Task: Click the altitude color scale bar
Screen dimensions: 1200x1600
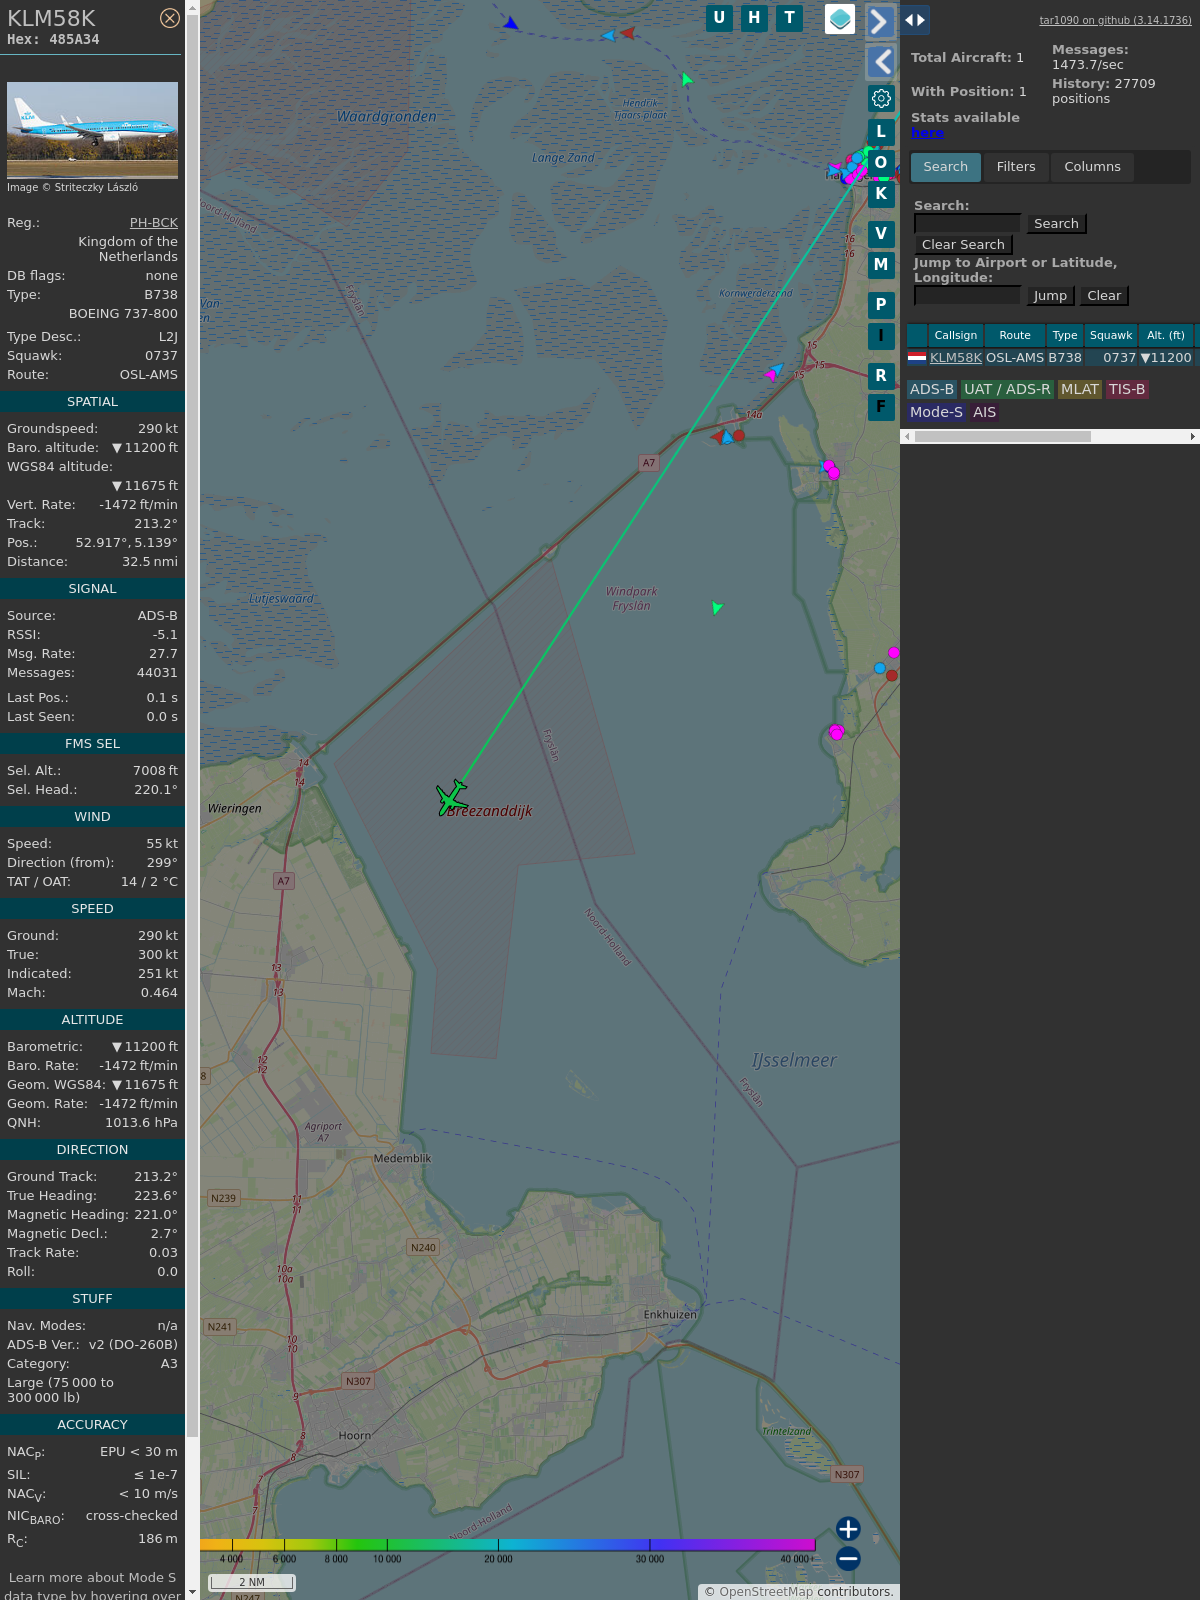Action: coord(508,1545)
